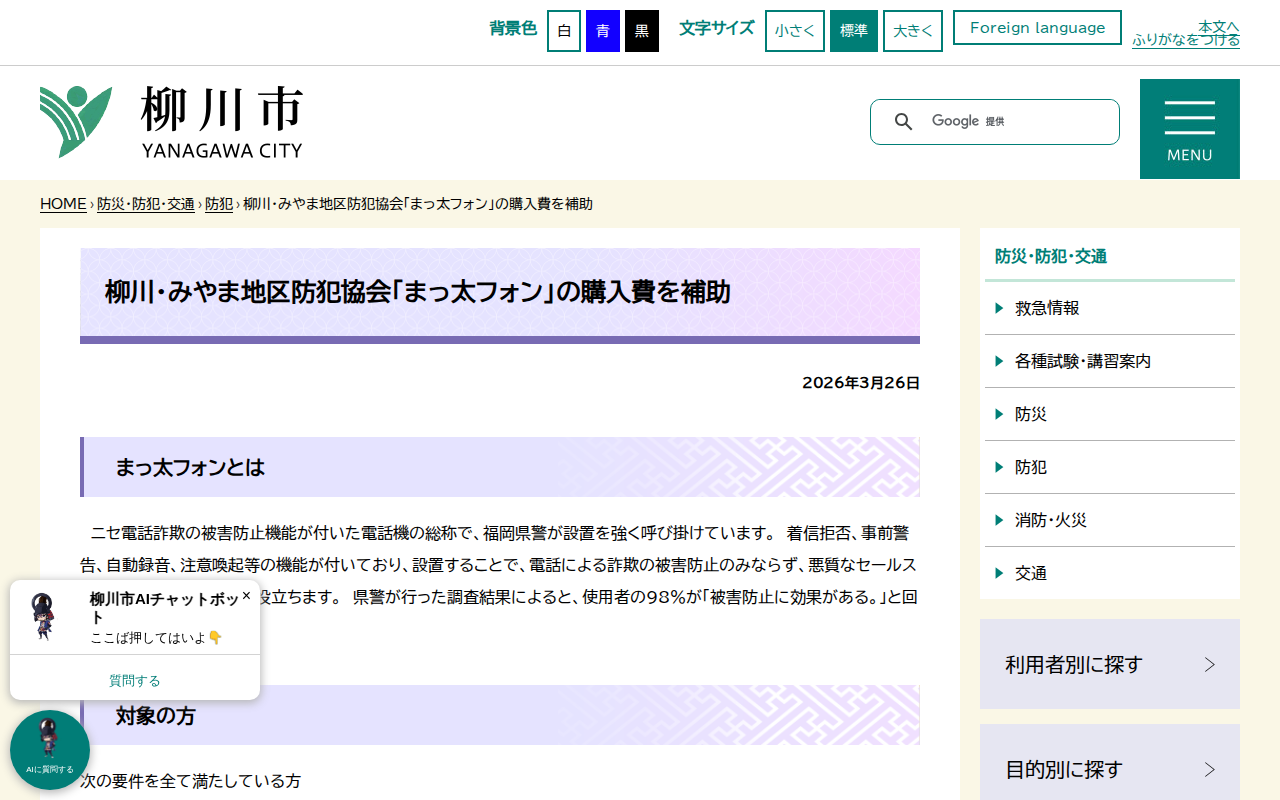
Task: Go to HOME breadcrumb link
Action: (x=63, y=204)
